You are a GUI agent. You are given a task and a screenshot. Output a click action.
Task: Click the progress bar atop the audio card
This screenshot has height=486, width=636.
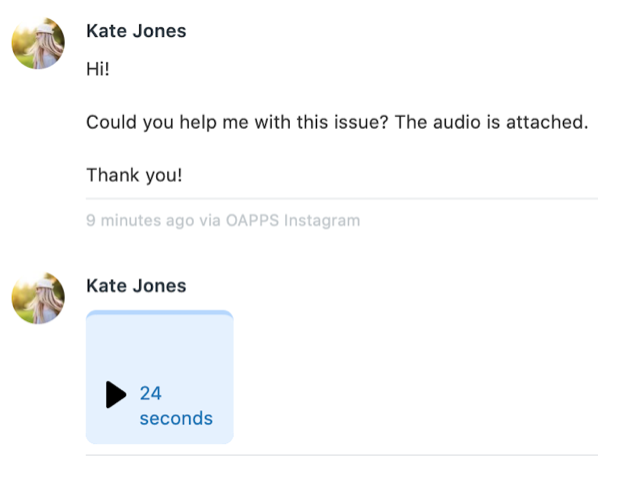160,313
